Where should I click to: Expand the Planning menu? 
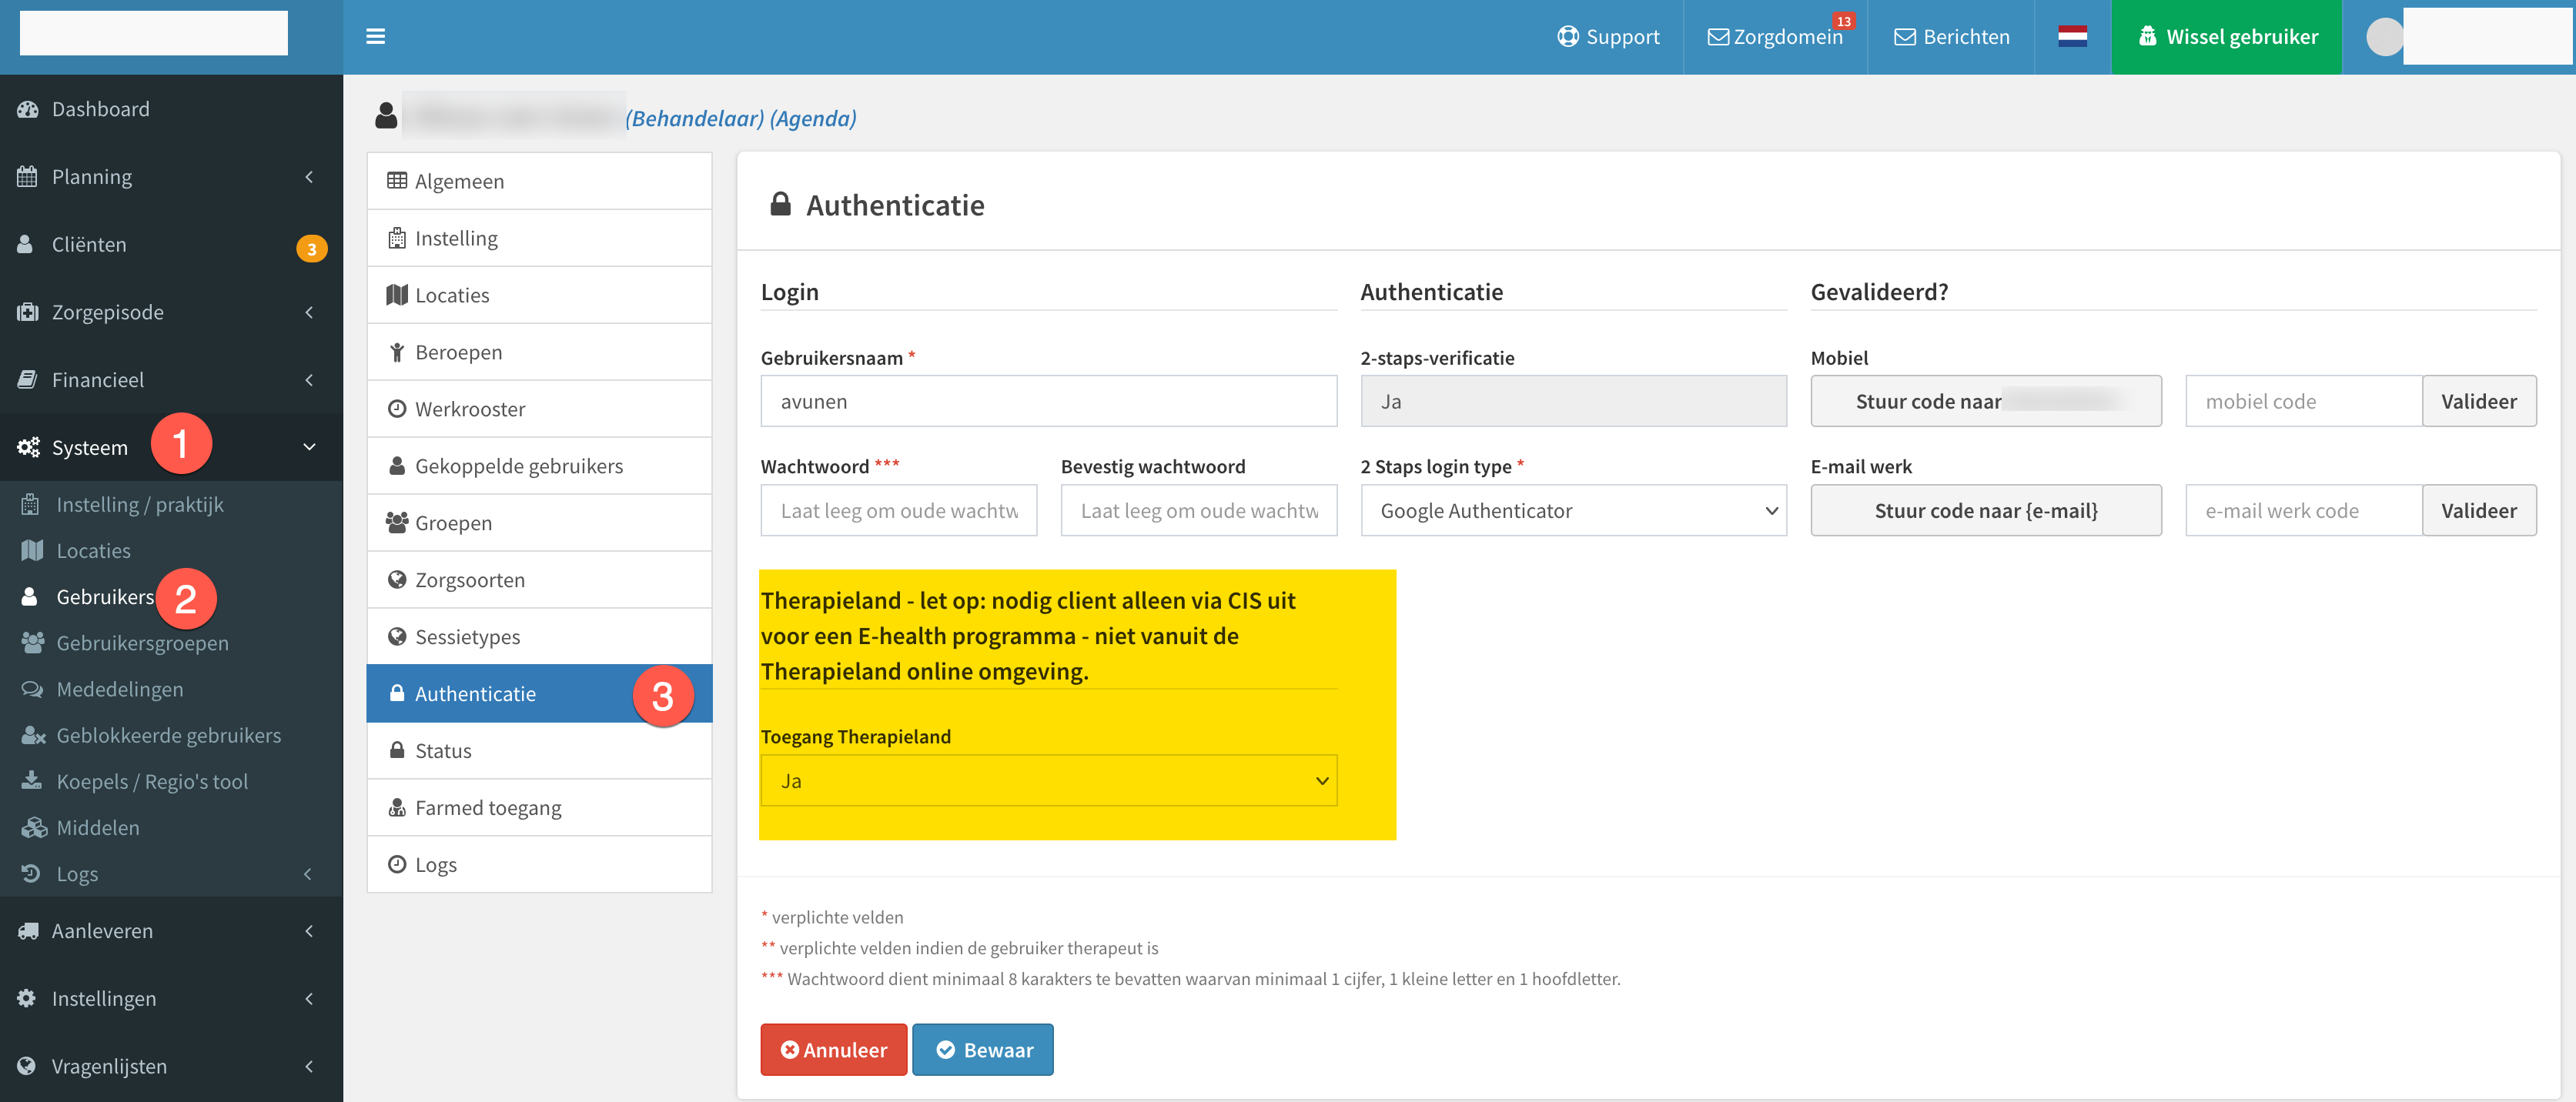point(171,177)
